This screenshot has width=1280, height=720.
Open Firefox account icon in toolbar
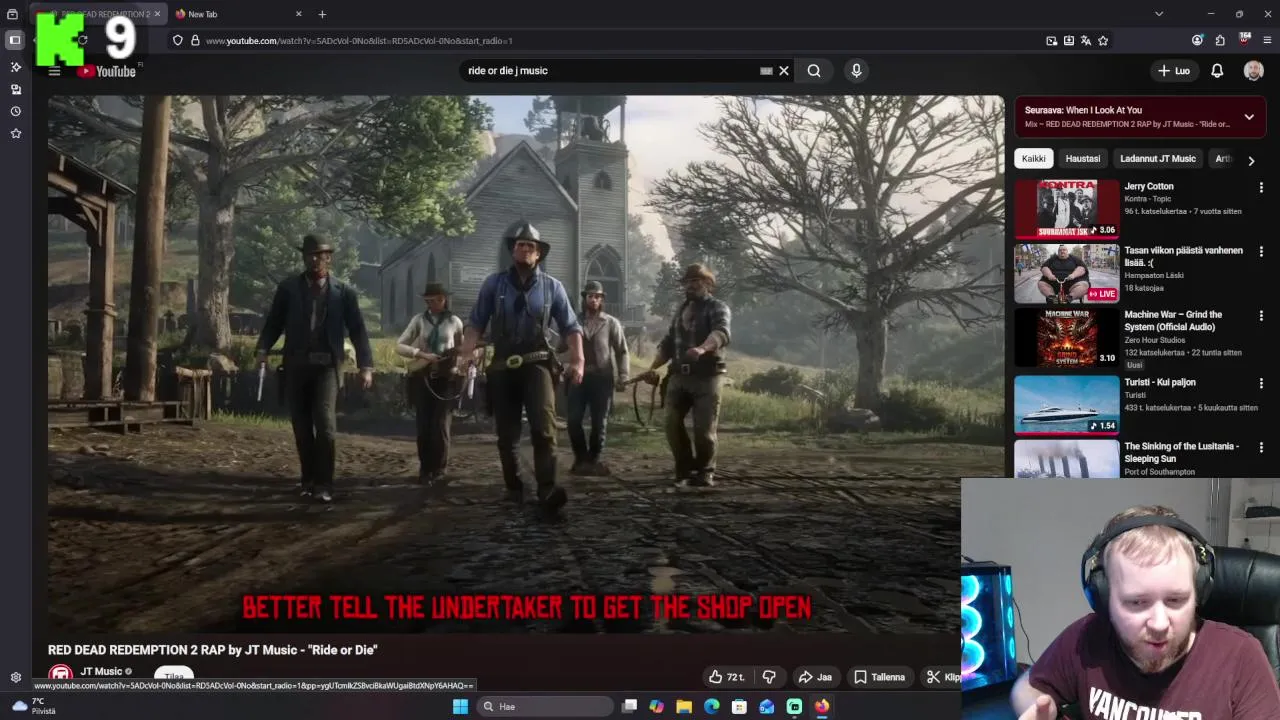tap(1197, 41)
